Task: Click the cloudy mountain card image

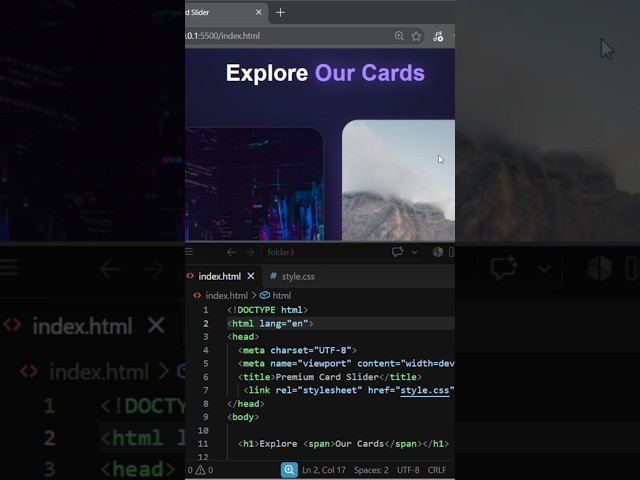Action: [398, 180]
